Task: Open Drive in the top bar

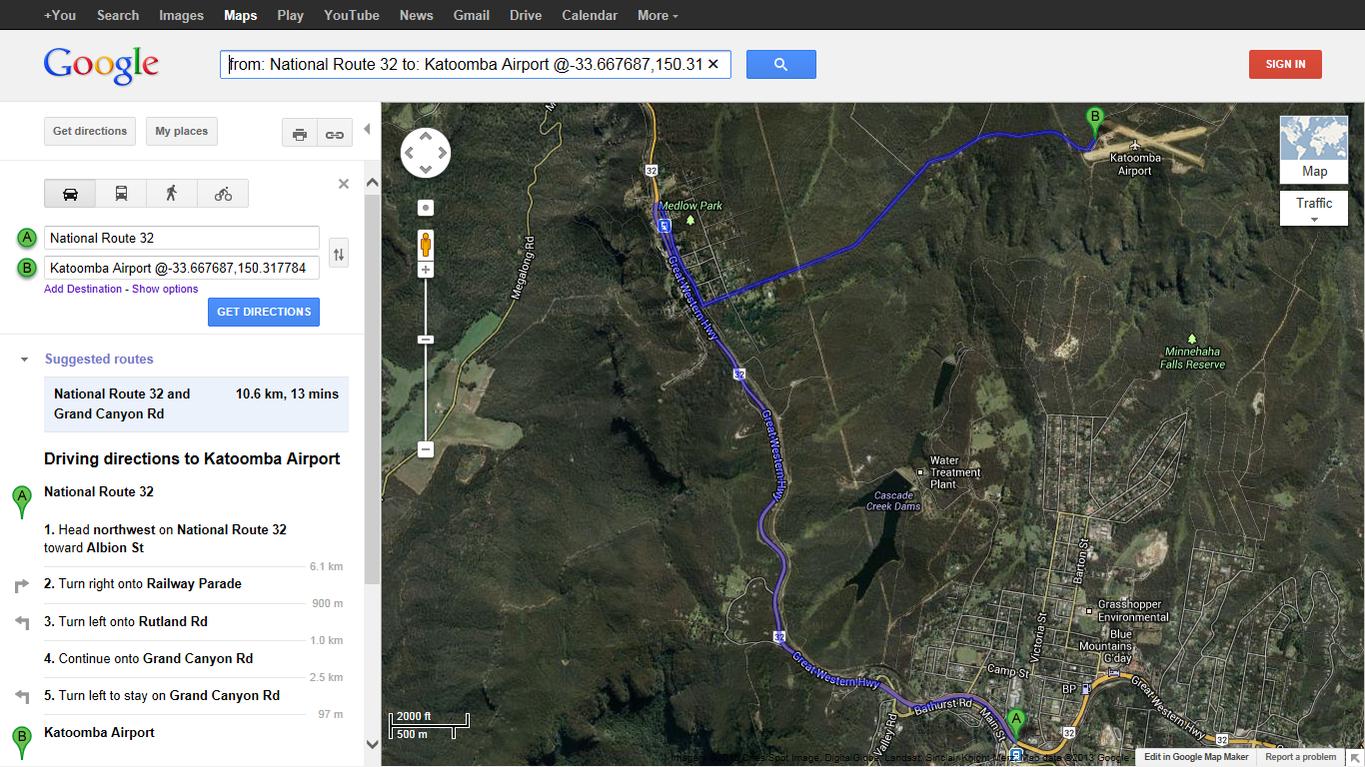Action: 525,15
